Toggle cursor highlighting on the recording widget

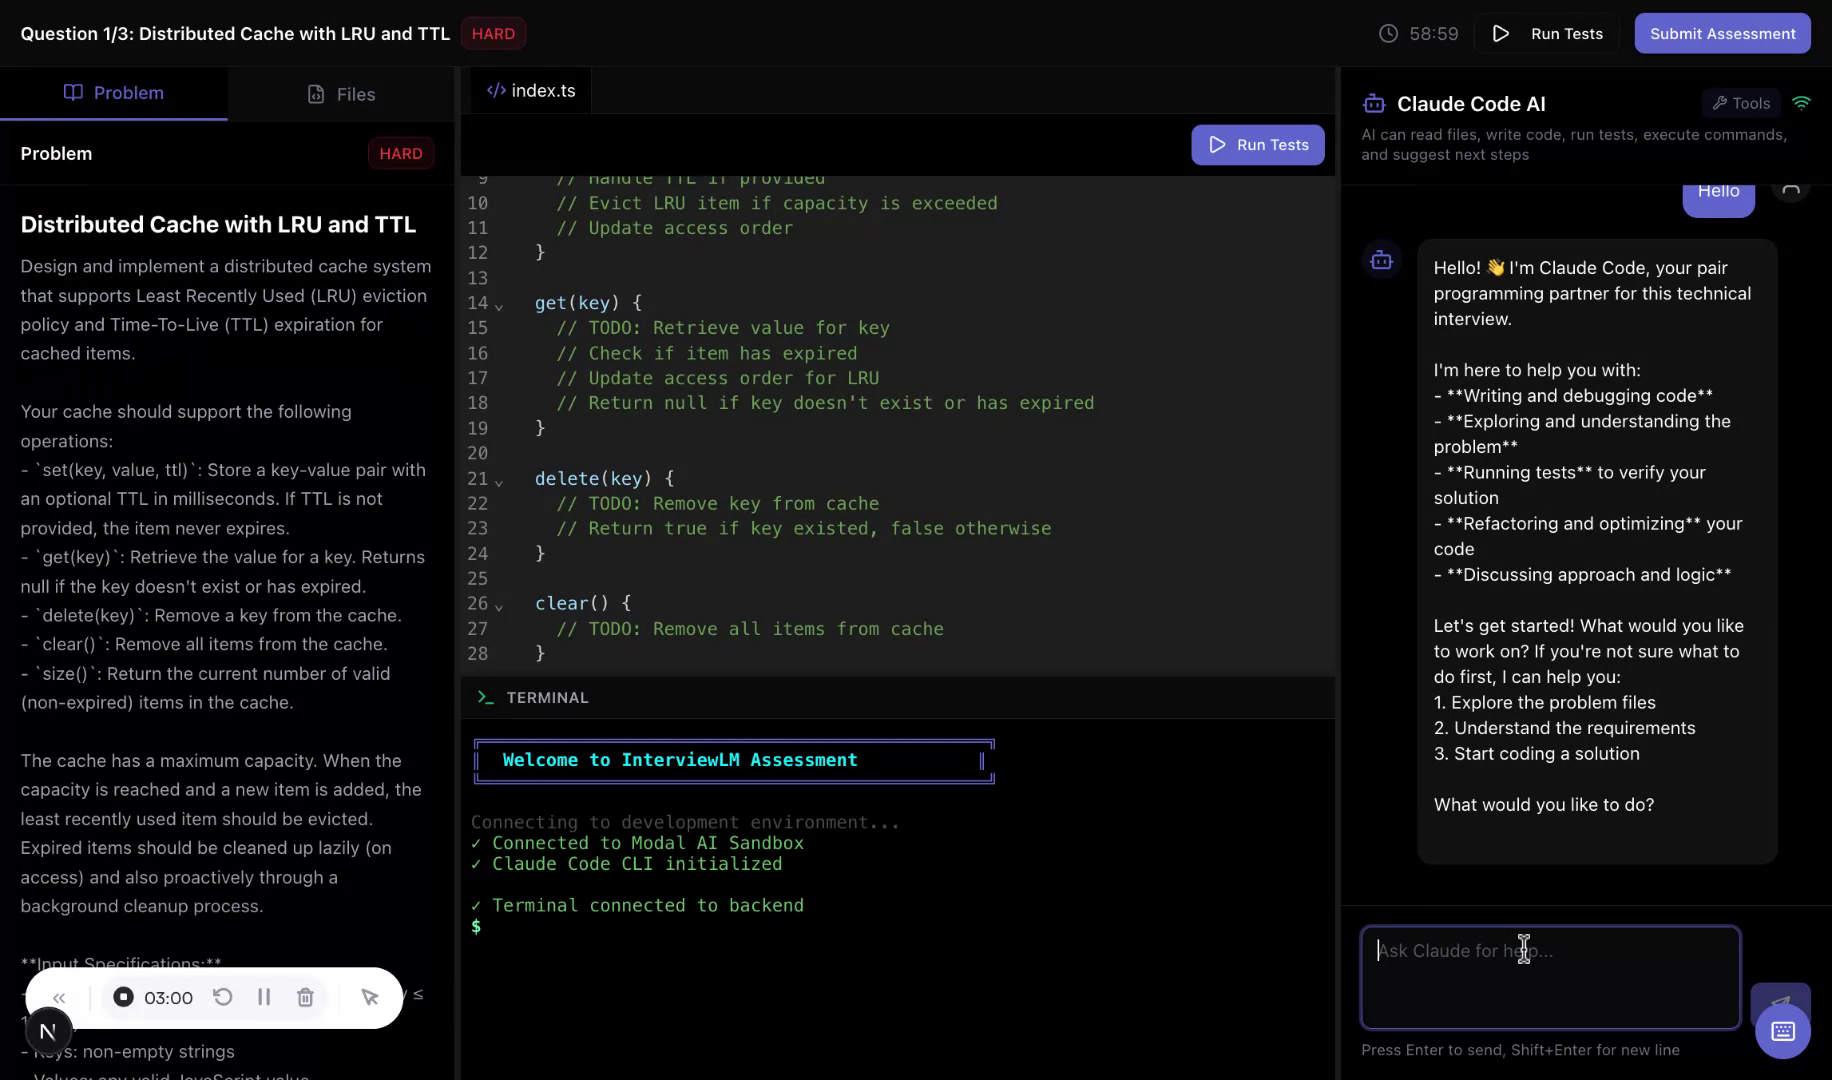click(x=369, y=997)
